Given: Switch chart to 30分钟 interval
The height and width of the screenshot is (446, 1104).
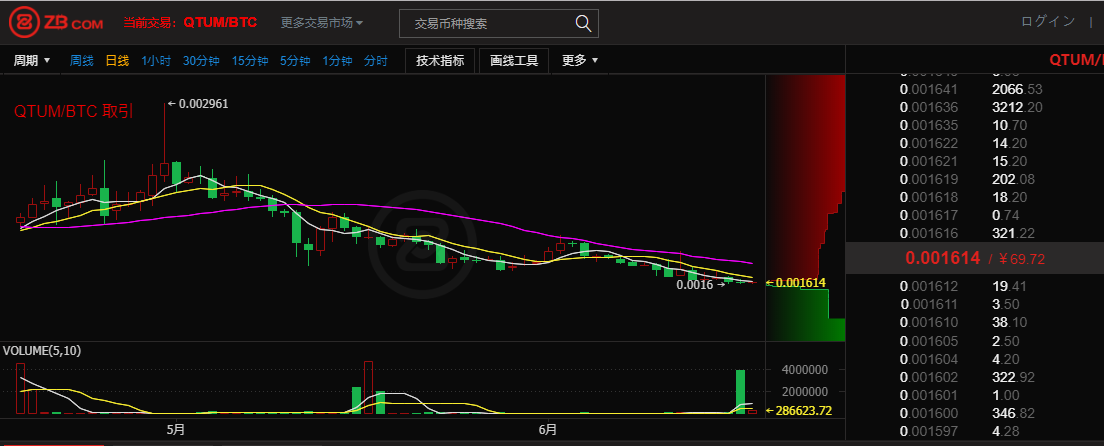Looking at the screenshot, I should pyautogui.click(x=201, y=61).
